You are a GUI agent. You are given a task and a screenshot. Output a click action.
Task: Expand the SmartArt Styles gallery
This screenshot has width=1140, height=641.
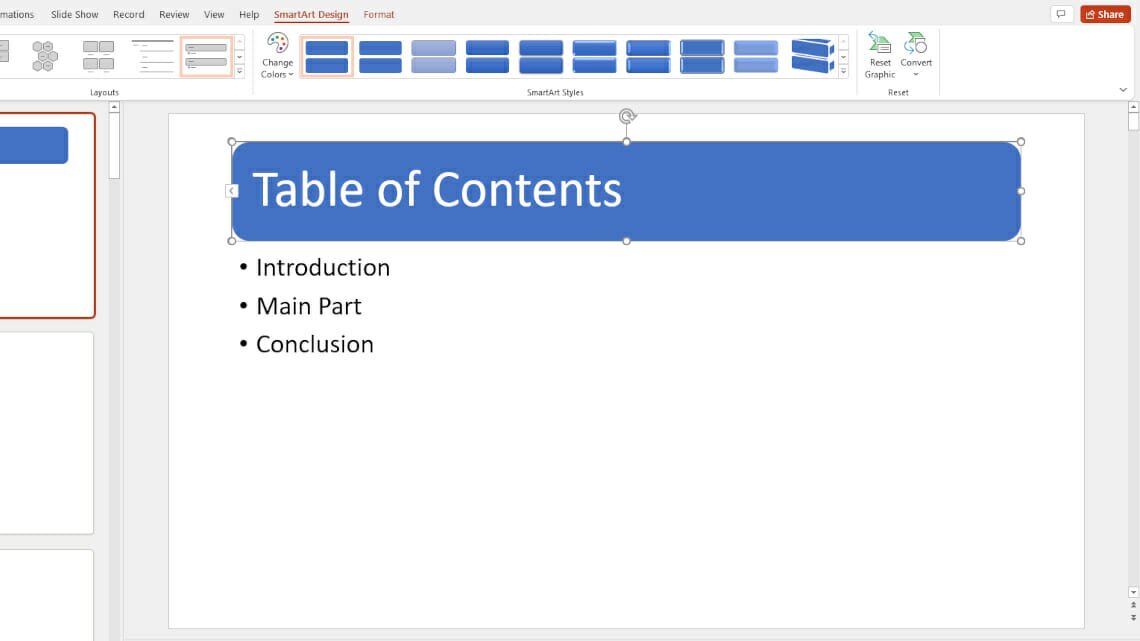(844, 72)
